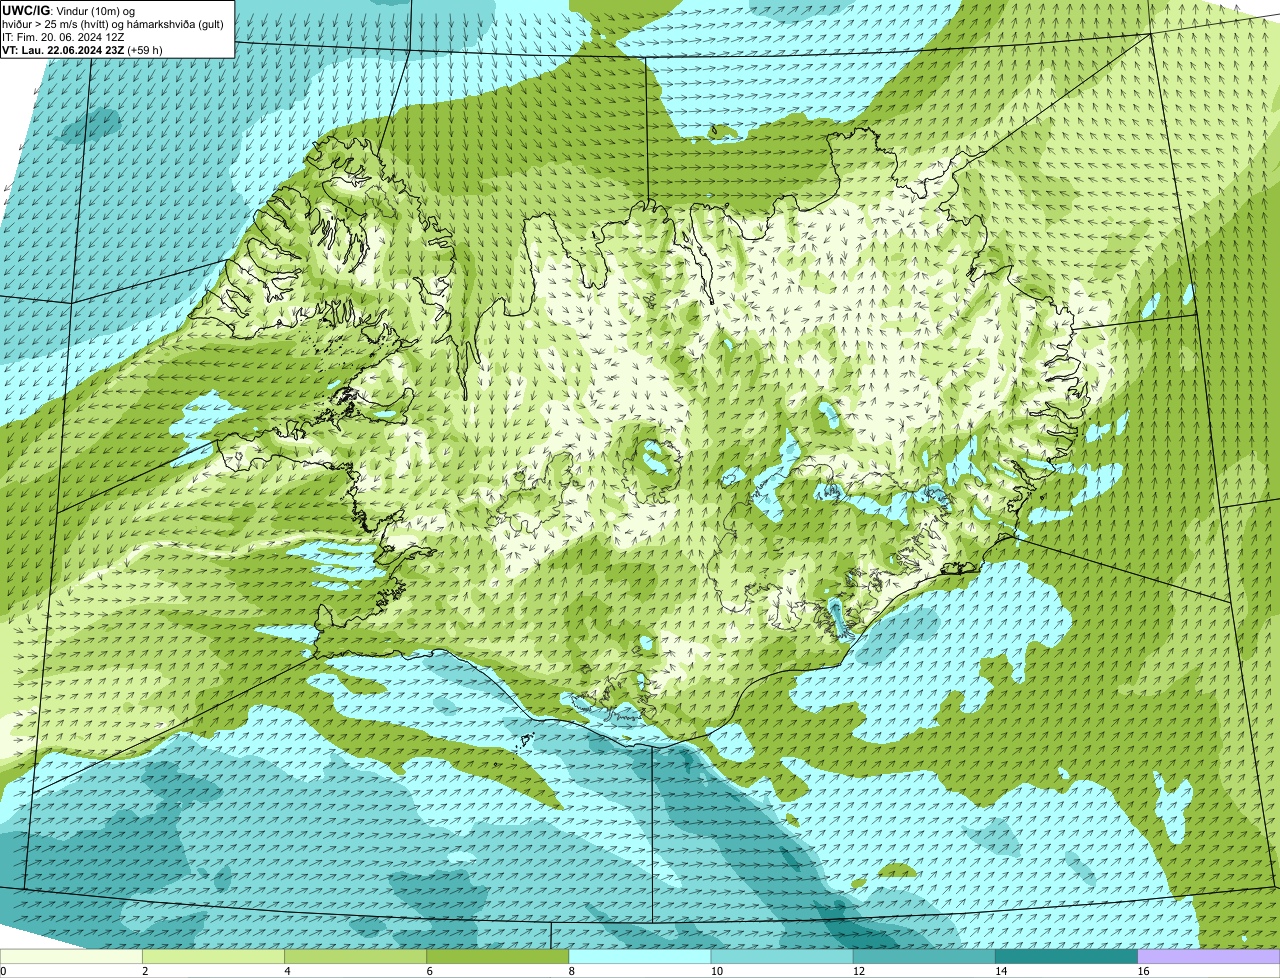The image size is (1280, 978).
Task: Click the "VT: Lau. 22.06.2024 23Z (+59 h)" line
Action: pos(82,50)
